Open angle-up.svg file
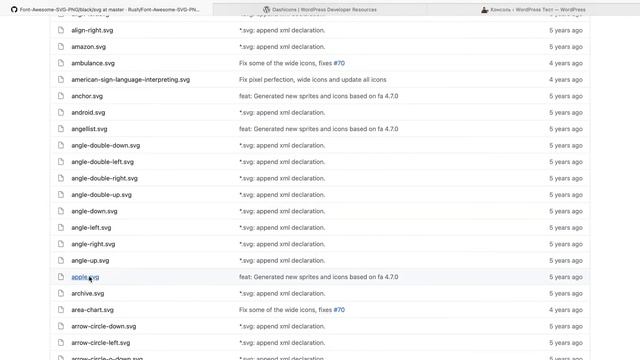 90,260
